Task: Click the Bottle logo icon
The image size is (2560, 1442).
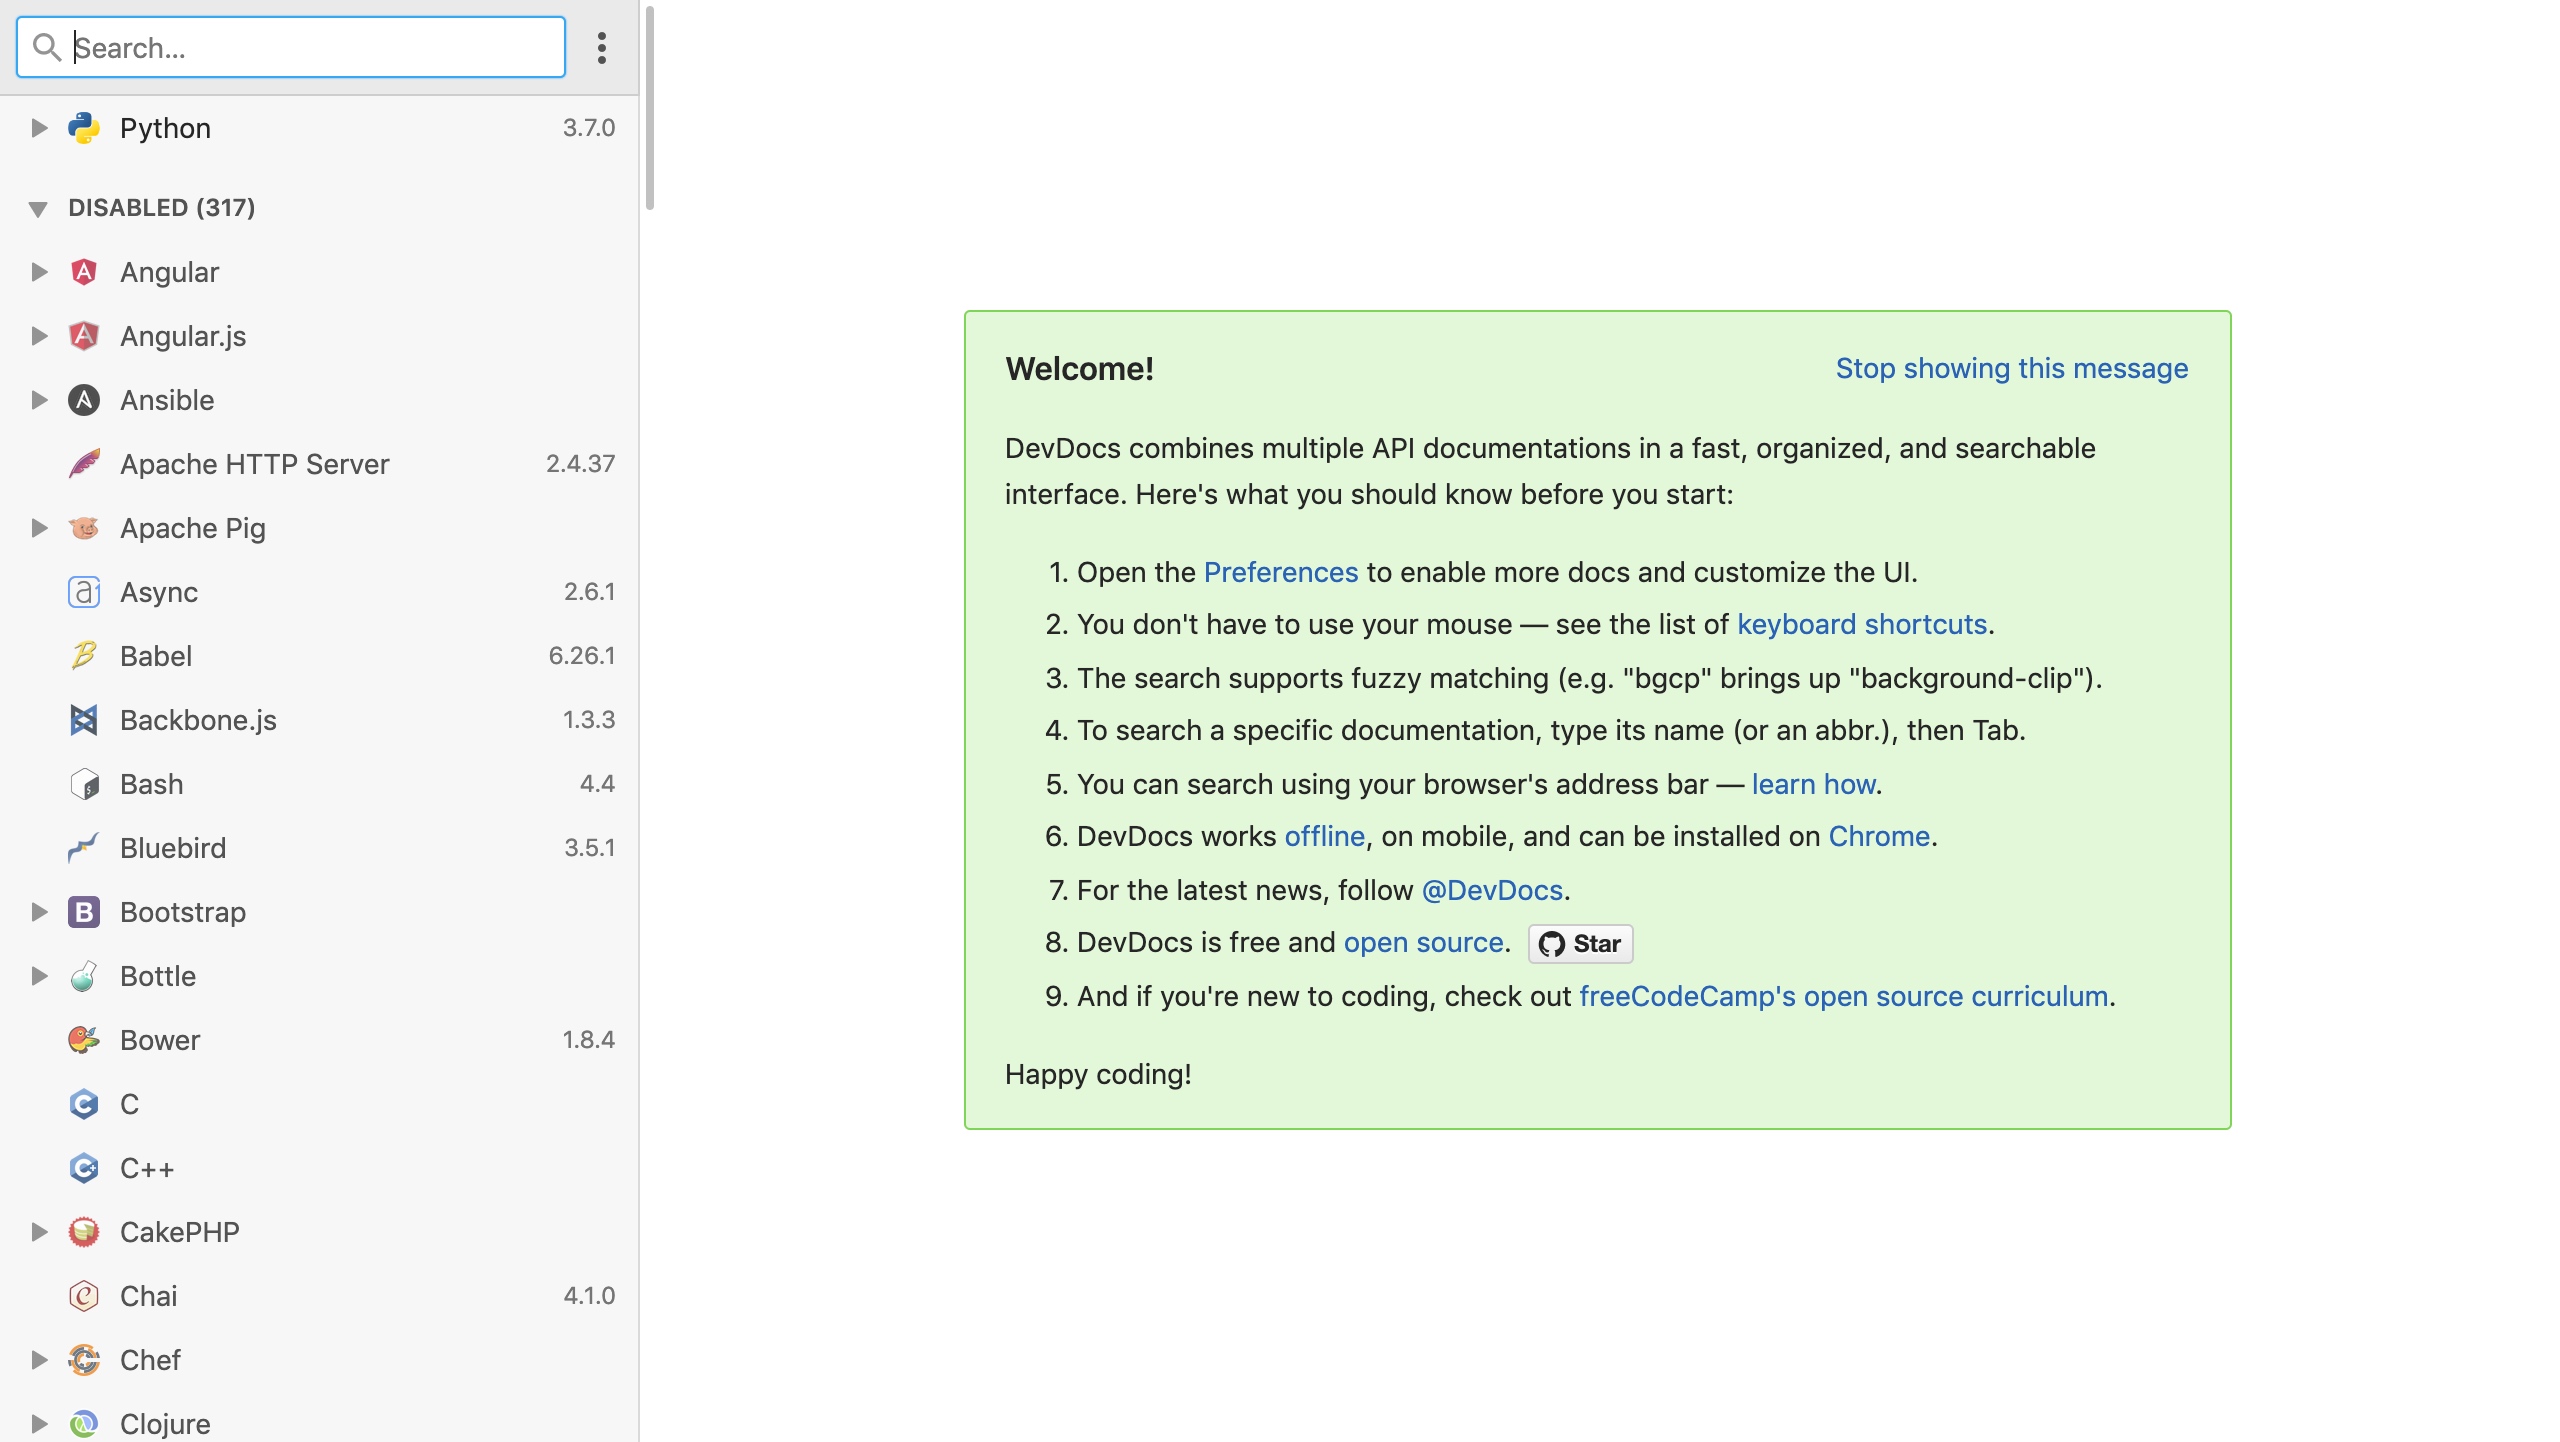Action: pyautogui.click(x=84, y=976)
